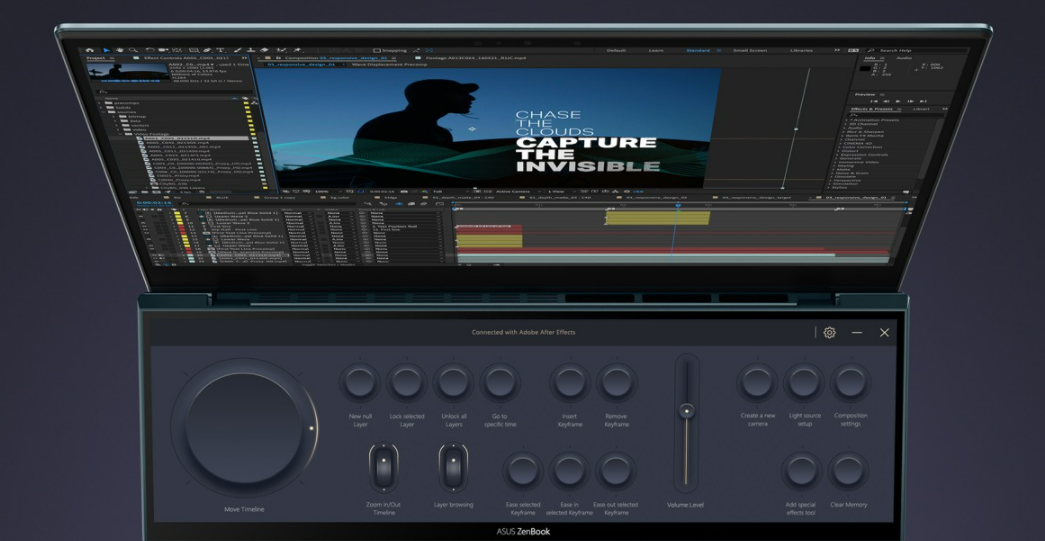Image resolution: width=1045 pixels, height=541 pixels.
Task: Switch to the Small Screen workspace
Action: pos(748,50)
